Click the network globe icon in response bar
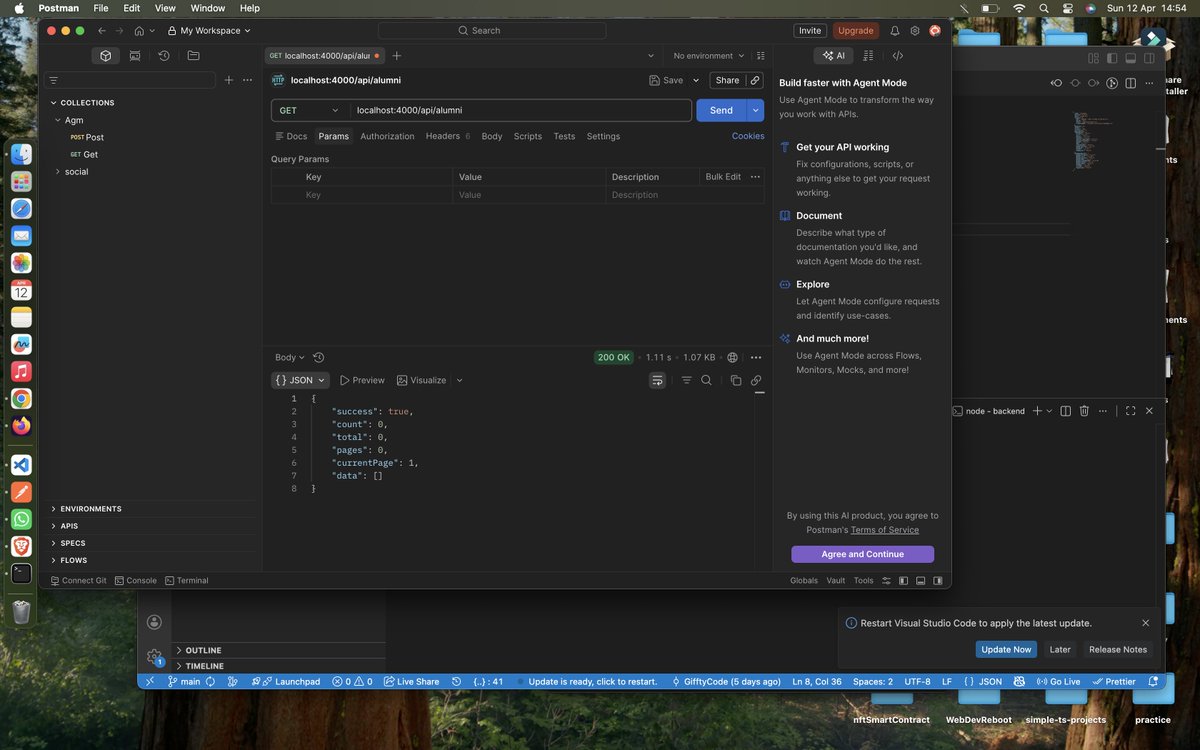Image resolution: width=1200 pixels, height=750 pixels. click(733, 357)
